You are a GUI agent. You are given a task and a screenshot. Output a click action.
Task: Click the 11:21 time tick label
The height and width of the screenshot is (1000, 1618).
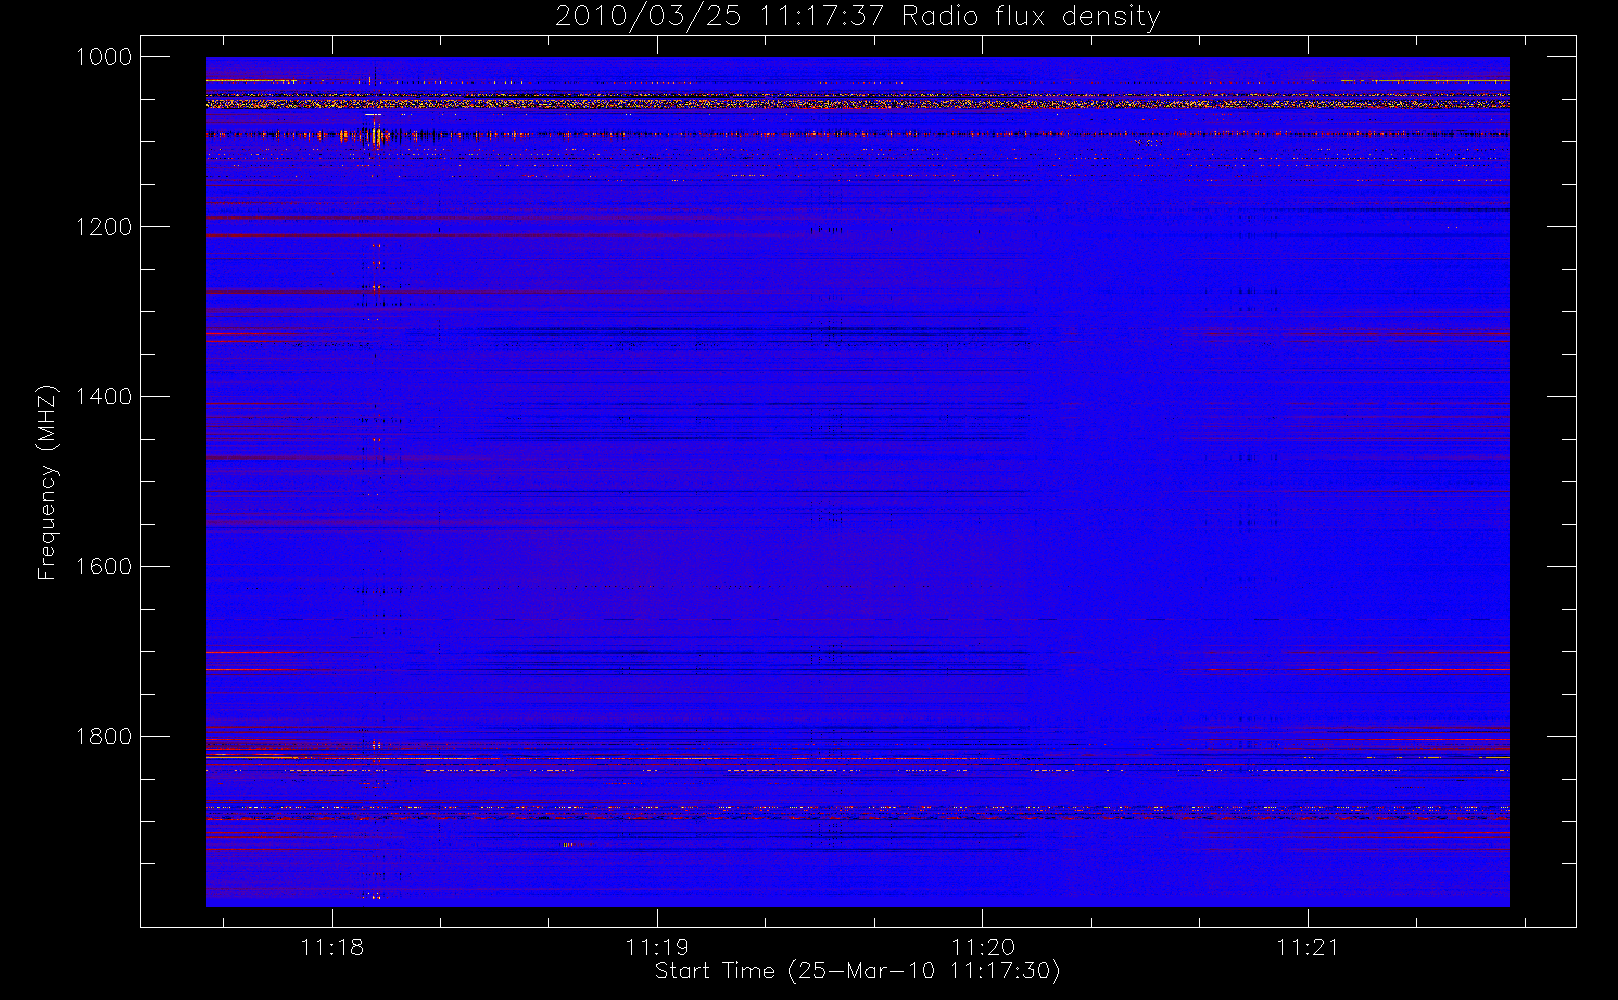(x=1308, y=947)
